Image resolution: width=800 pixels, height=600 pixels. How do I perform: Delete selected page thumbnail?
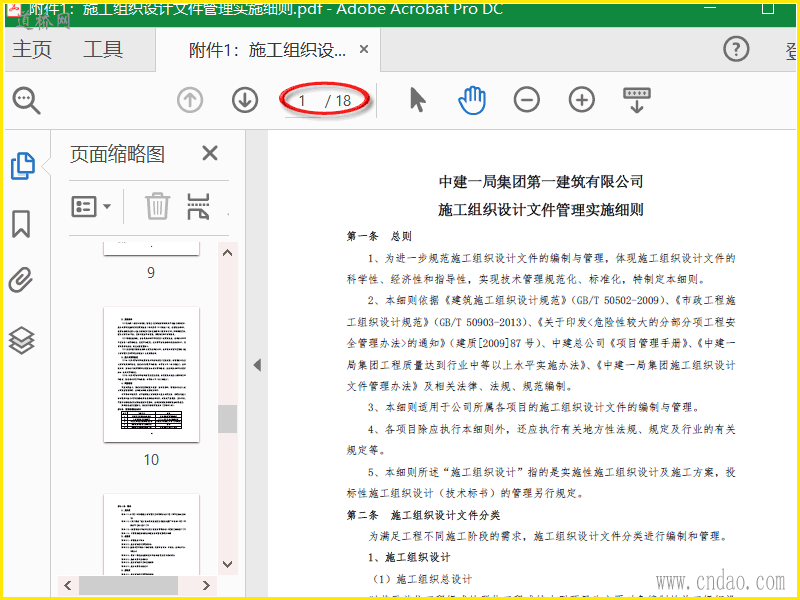pyautogui.click(x=157, y=206)
